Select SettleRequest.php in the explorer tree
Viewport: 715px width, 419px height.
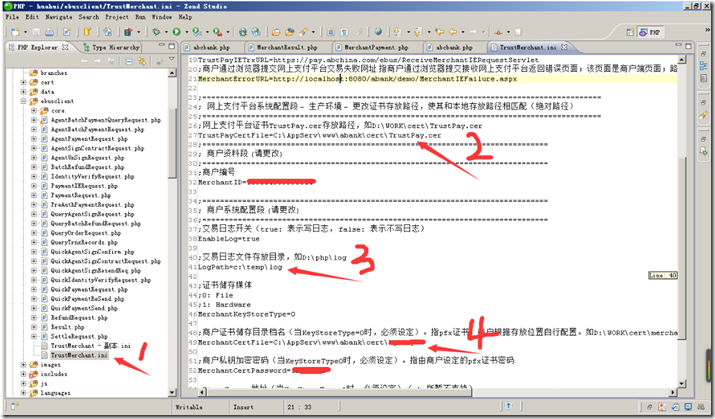tap(79, 336)
